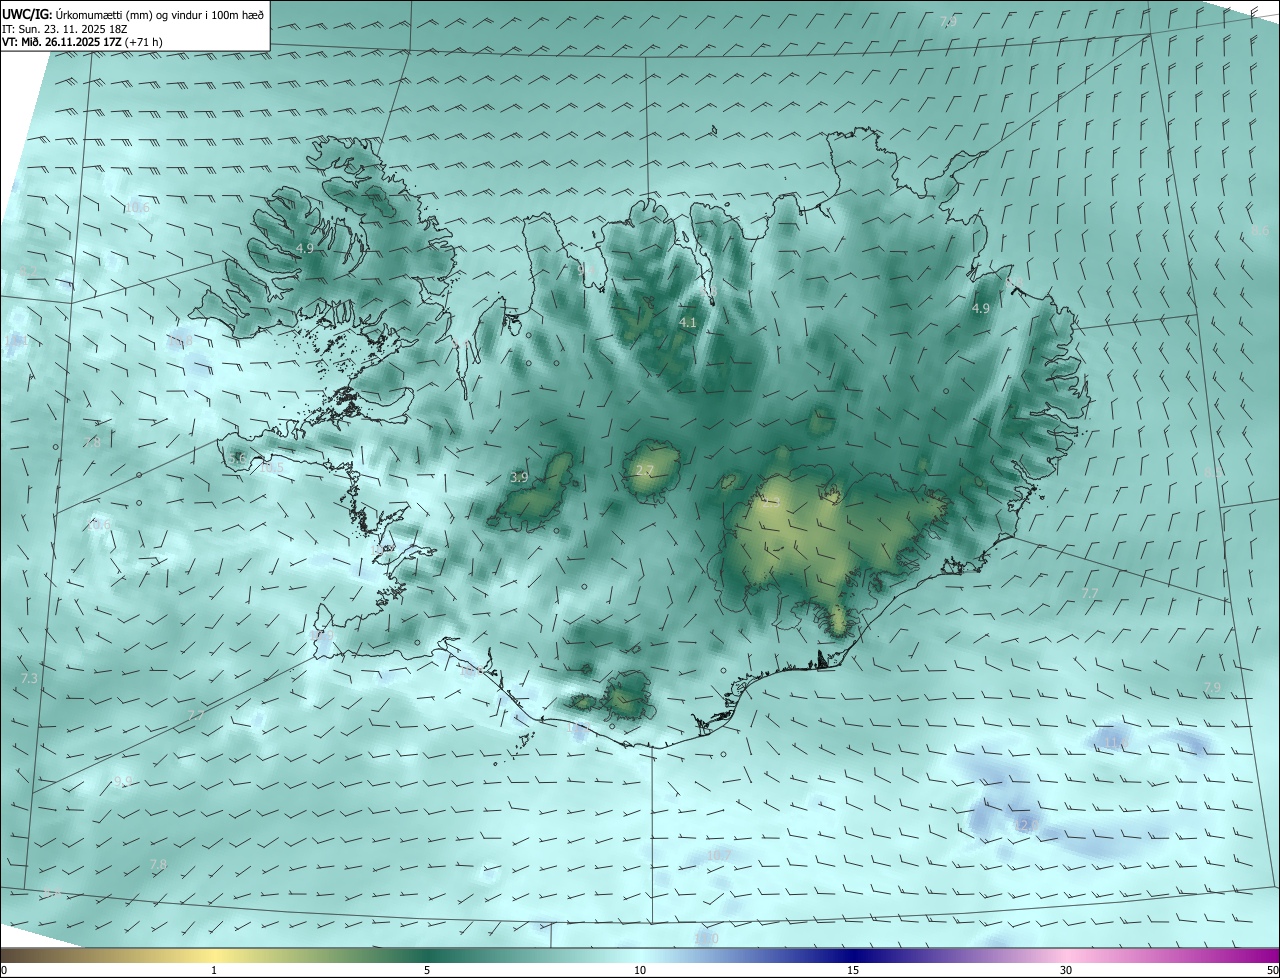The image size is (1280, 978).
Task: Click the colorbar tick label 0
Action: 4,970
